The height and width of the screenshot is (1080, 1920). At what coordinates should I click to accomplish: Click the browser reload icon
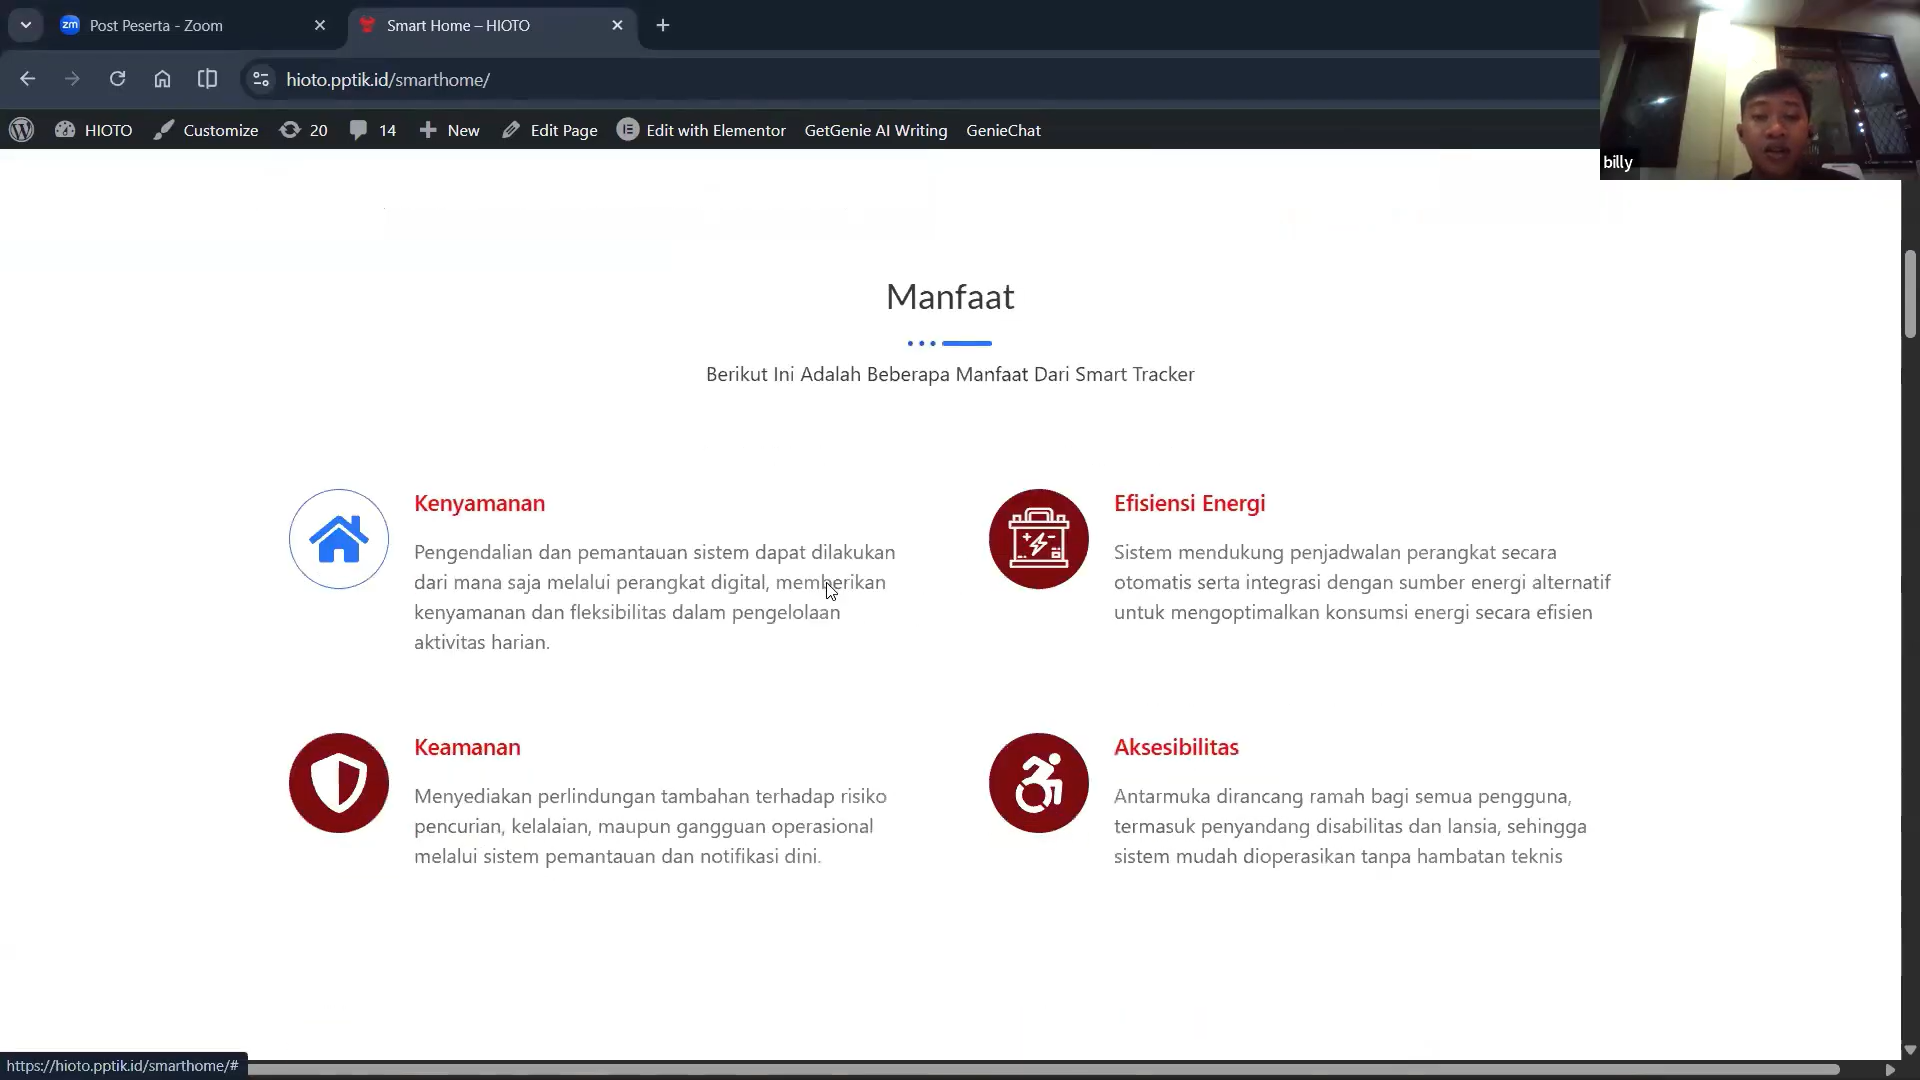click(117, 79)
